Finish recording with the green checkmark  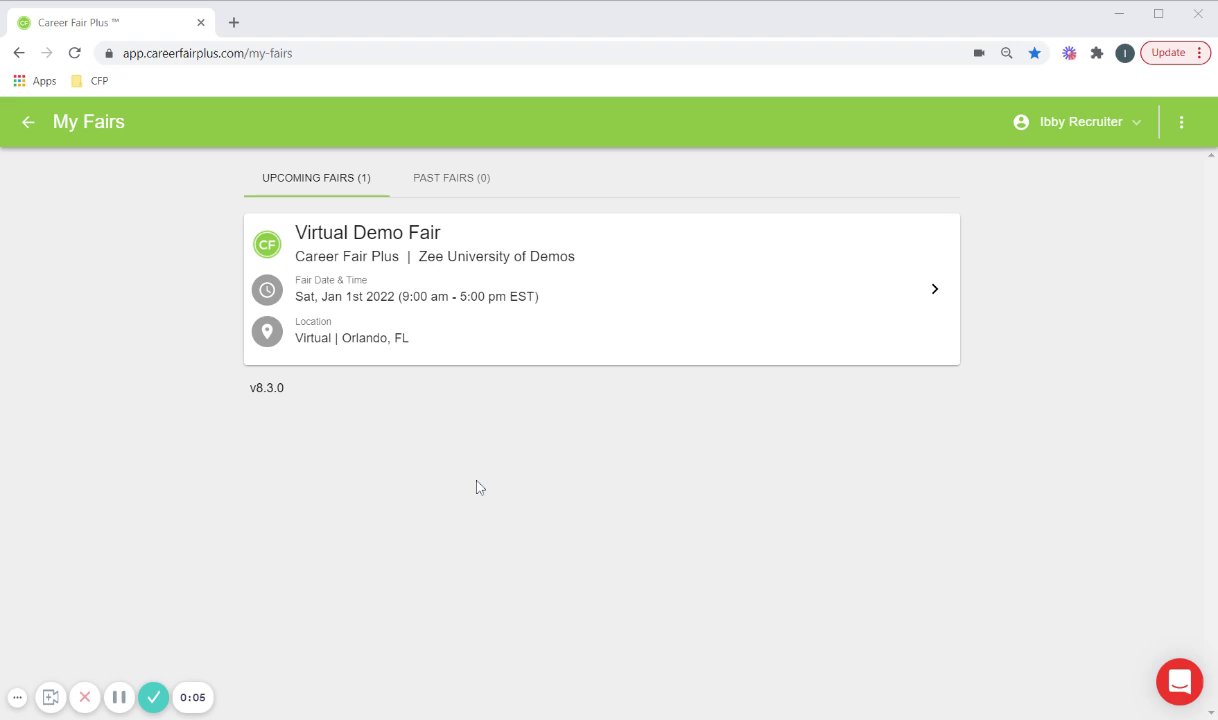[153, 697]
